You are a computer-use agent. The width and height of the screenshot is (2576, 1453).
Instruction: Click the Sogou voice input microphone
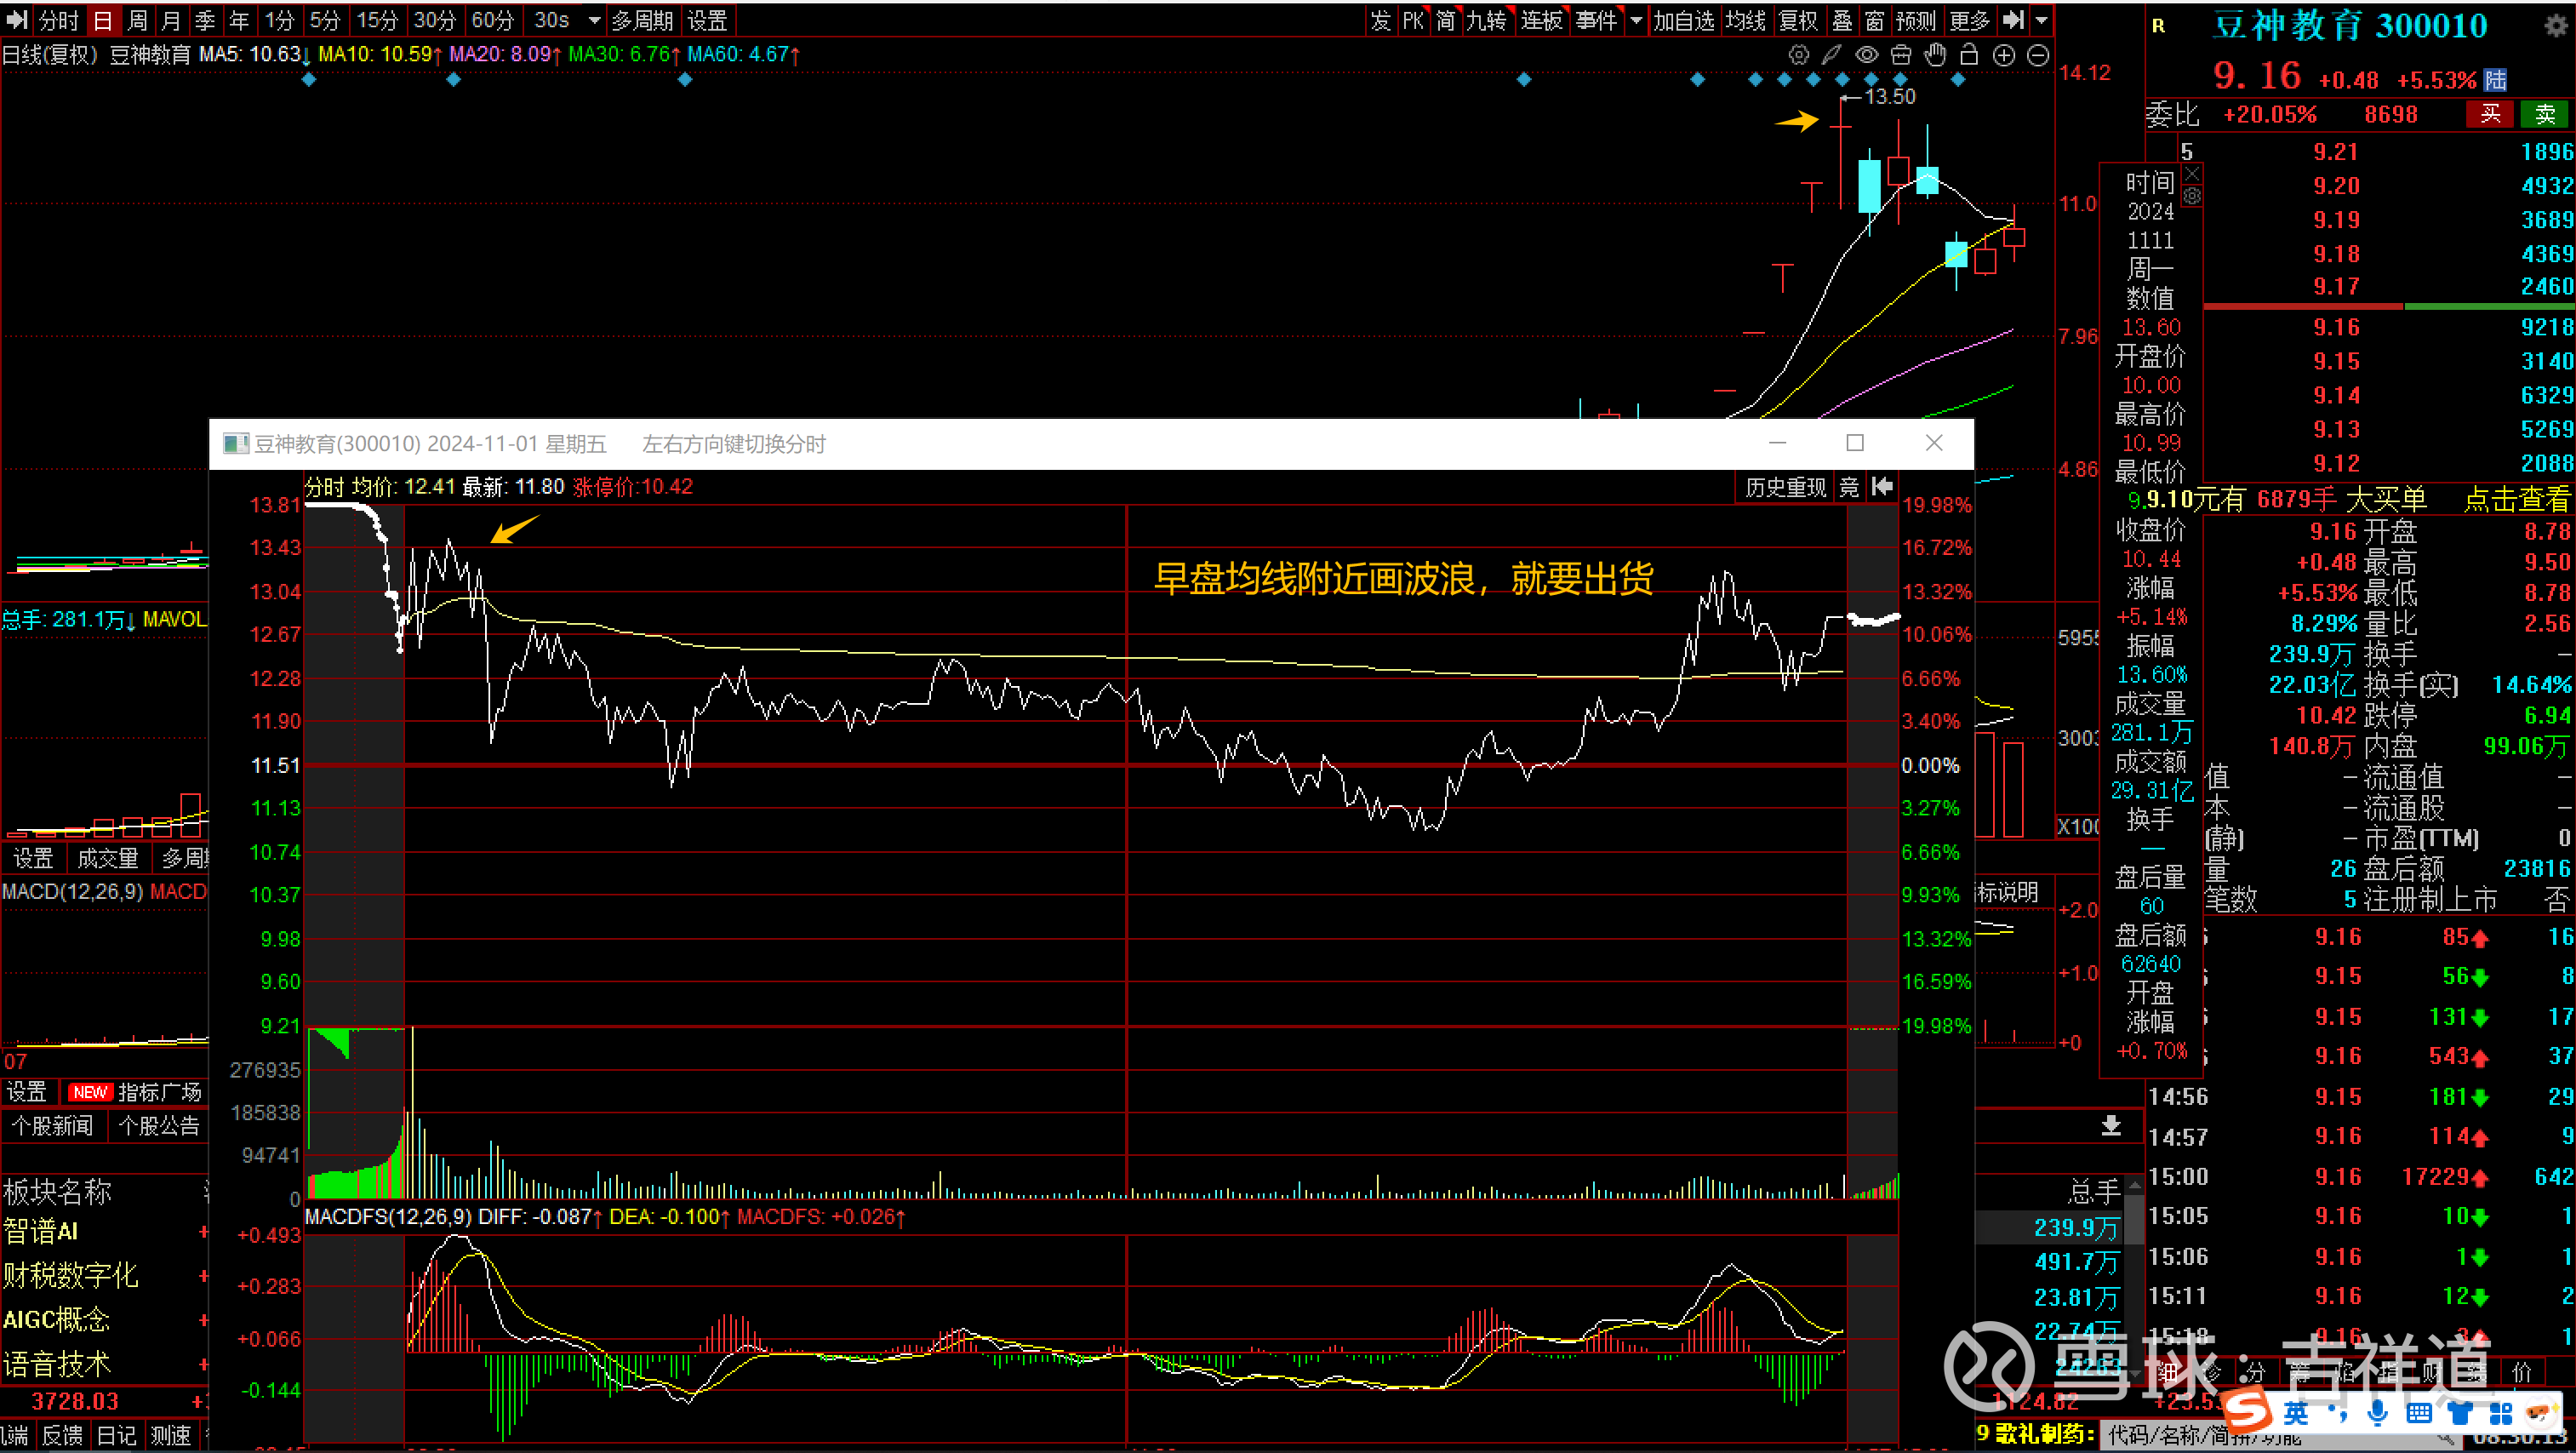click(2378, 1413)
